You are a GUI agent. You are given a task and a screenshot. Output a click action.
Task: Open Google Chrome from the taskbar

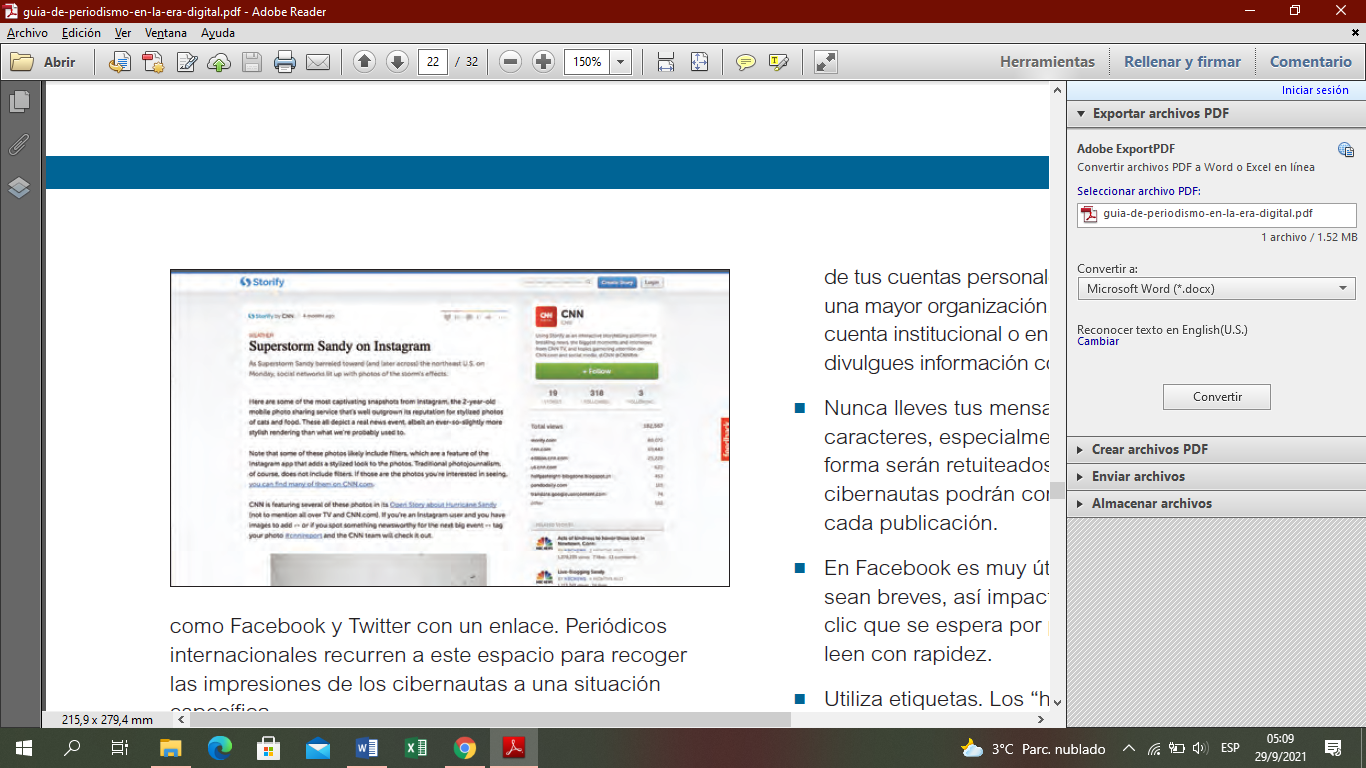click(x=465, y=748)
